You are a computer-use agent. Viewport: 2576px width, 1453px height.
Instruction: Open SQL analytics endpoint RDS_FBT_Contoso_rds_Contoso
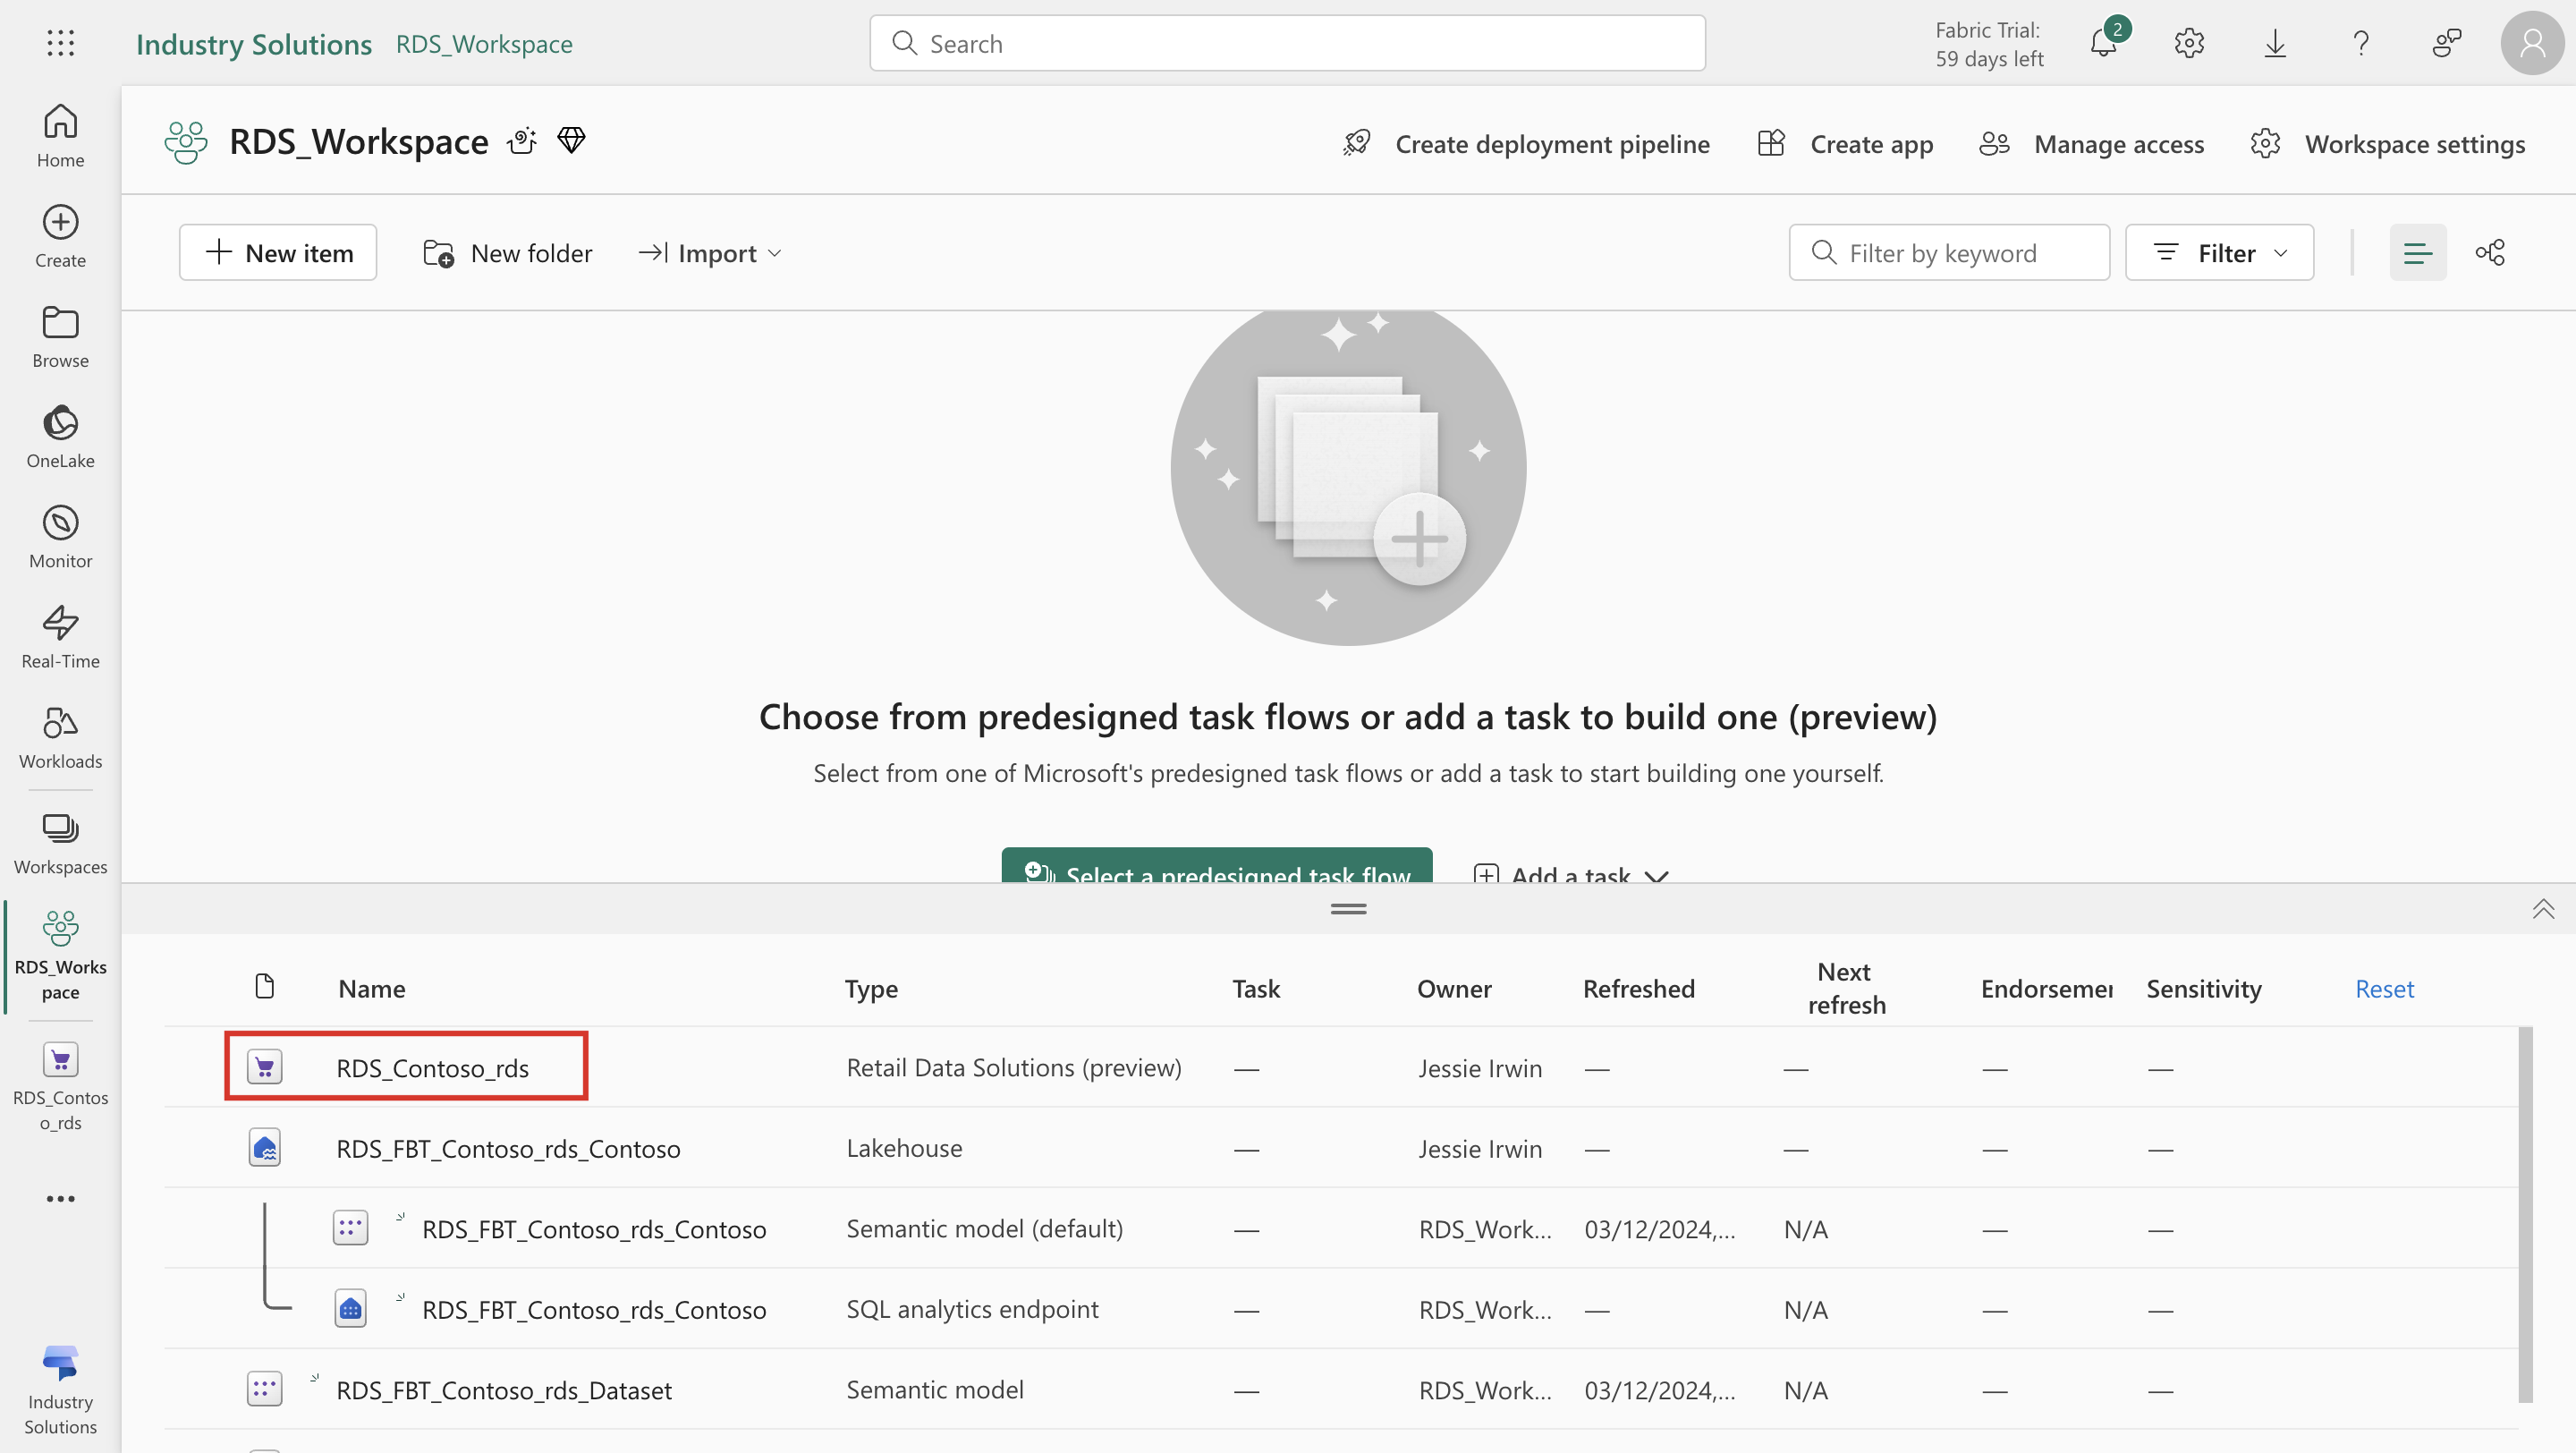click(x=594, y=1309)
